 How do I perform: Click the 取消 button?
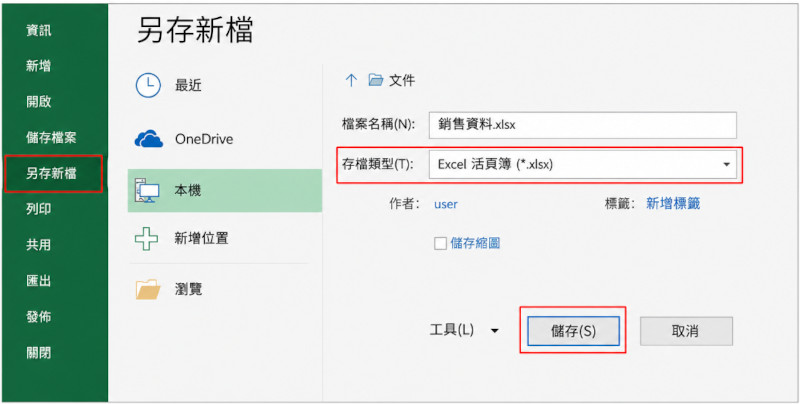[x=686, y=331]
